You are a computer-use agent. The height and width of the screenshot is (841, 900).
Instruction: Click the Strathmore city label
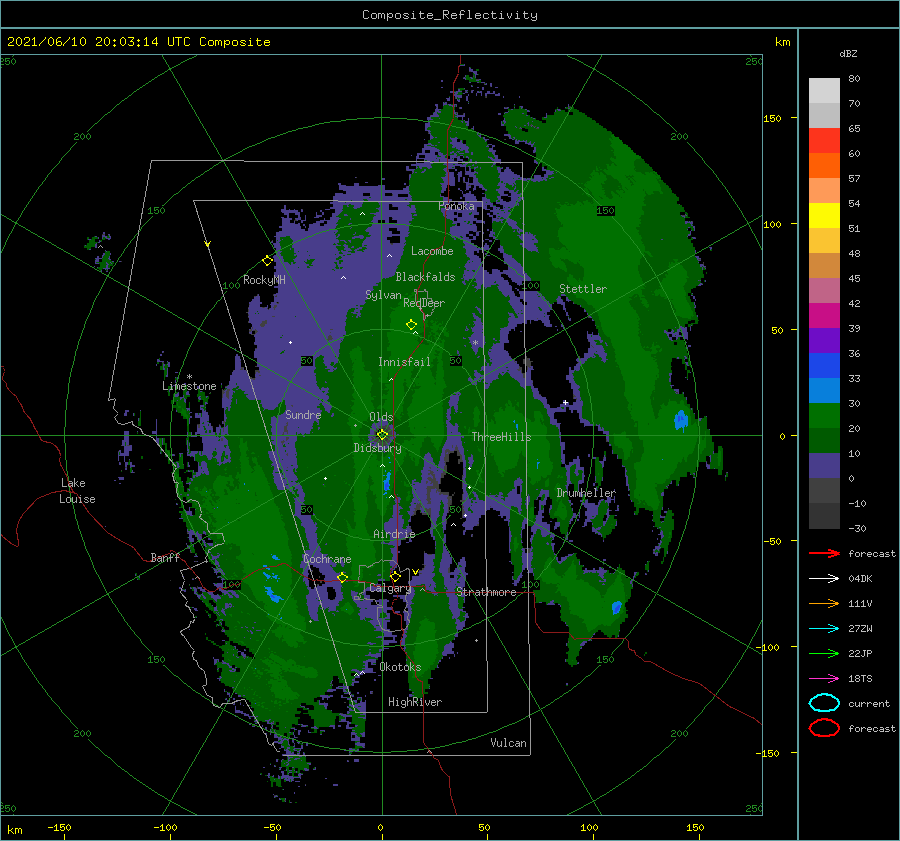pyautogui.click(x=486, y=592)
